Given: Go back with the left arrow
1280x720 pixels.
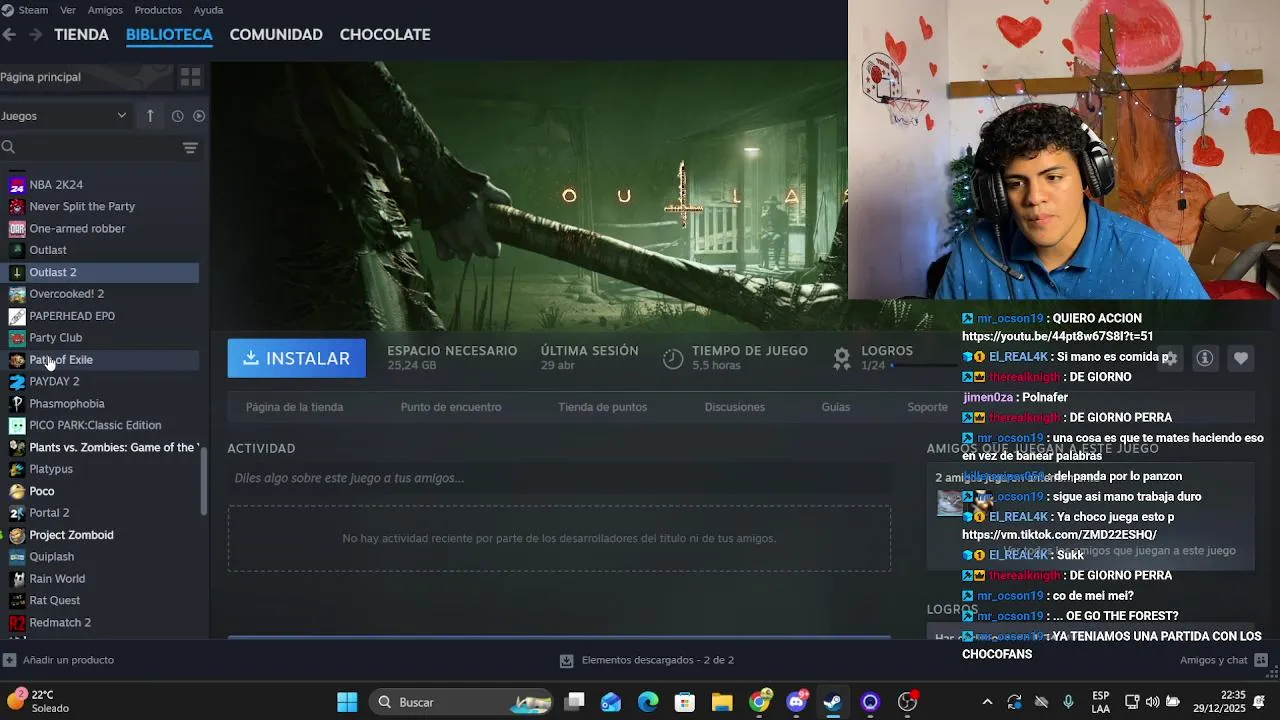Looking at the screenshot, I should point(9,34).
